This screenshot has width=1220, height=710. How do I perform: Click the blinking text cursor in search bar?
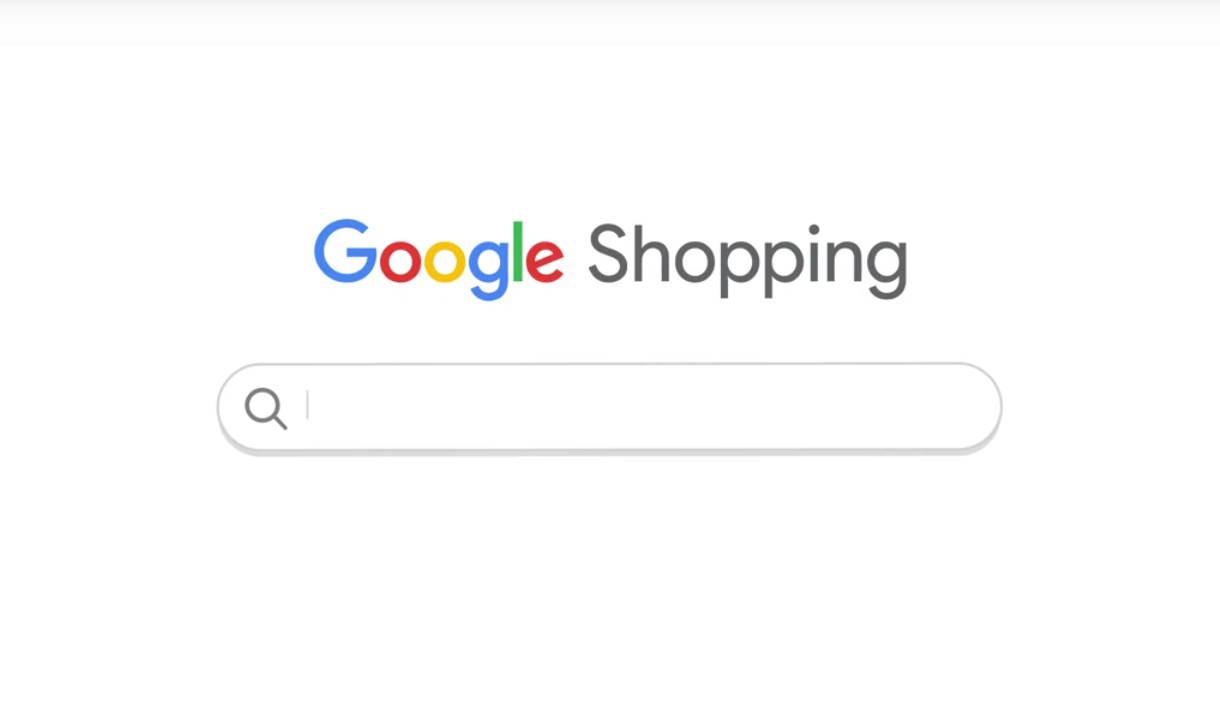pos(308,406)
